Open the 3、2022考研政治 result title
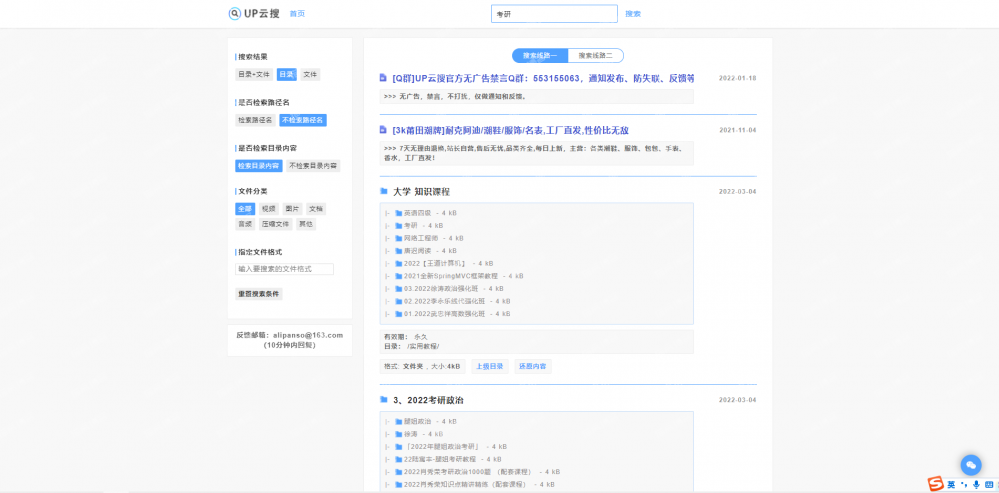The width and height of the screenshot is (999, 493). pyautogui.click(x=429, y=400)
